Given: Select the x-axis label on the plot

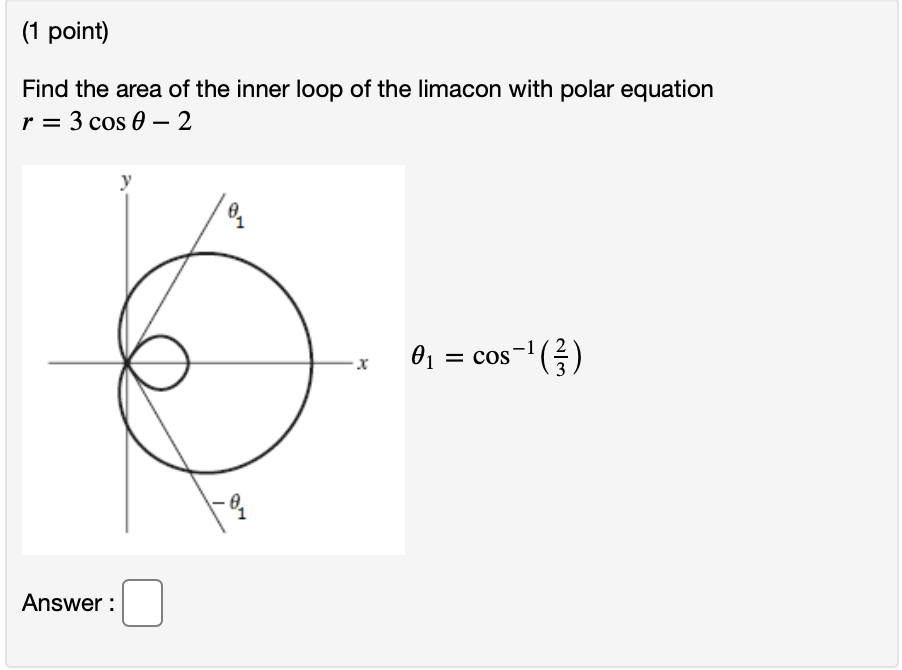Looking at the screenshot, I should [x=361, y=362].
